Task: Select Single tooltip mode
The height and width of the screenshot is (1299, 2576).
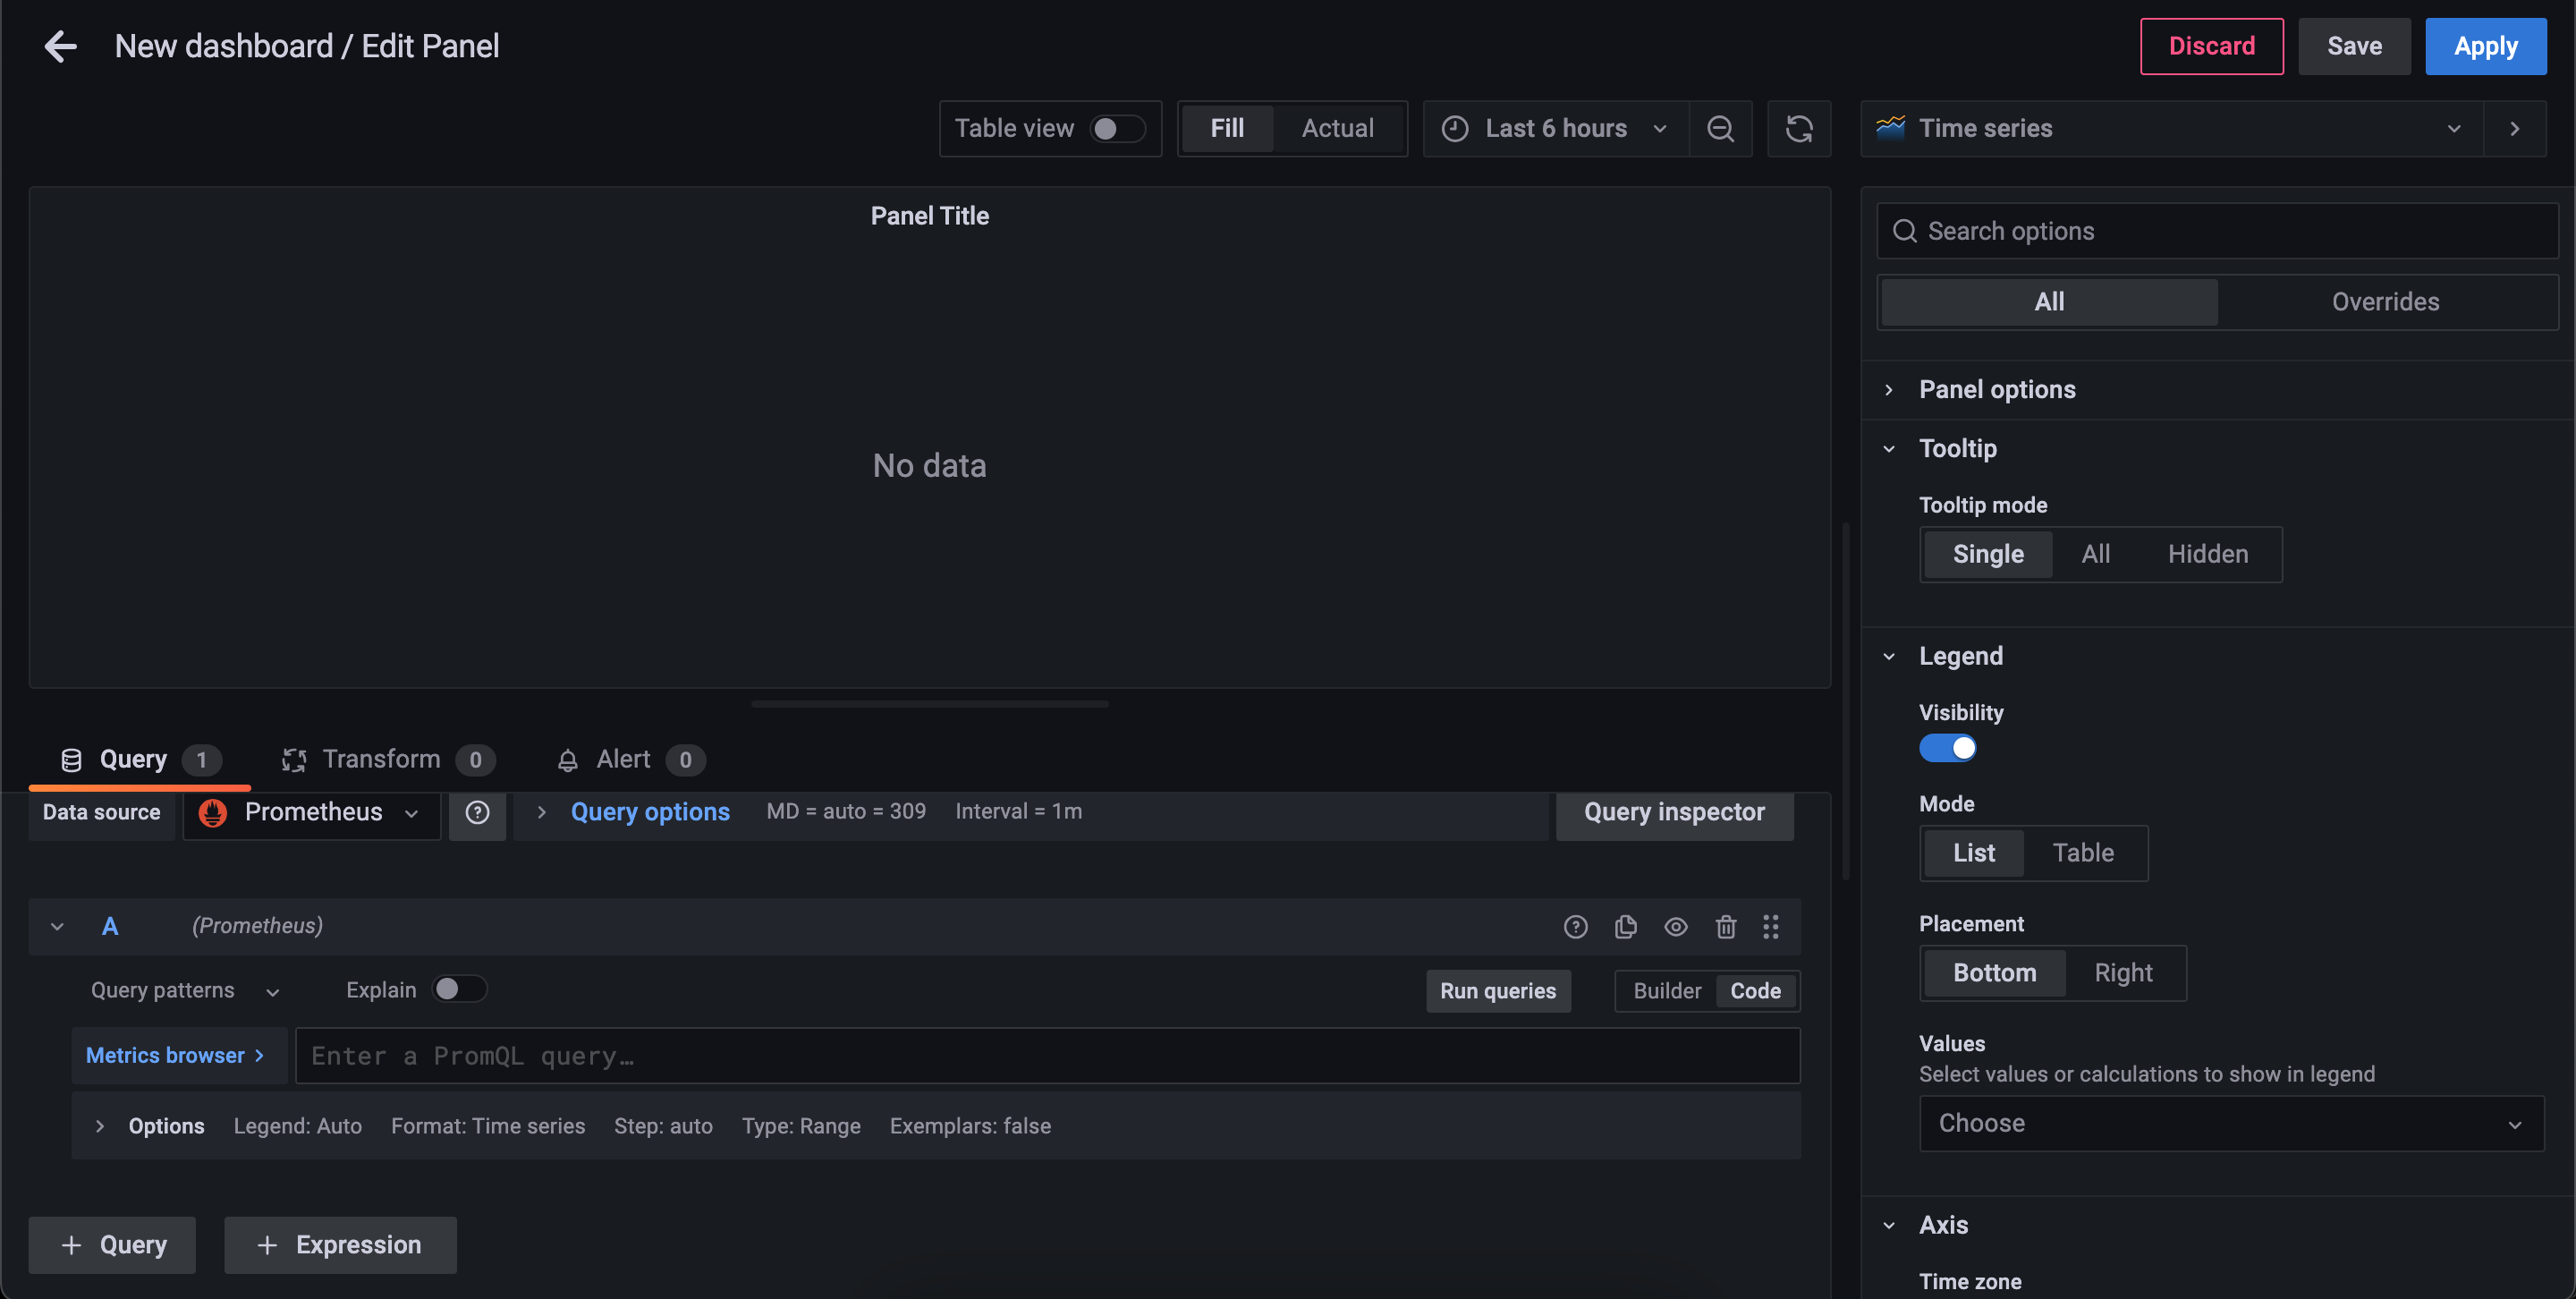Action: pos(1988,554)
